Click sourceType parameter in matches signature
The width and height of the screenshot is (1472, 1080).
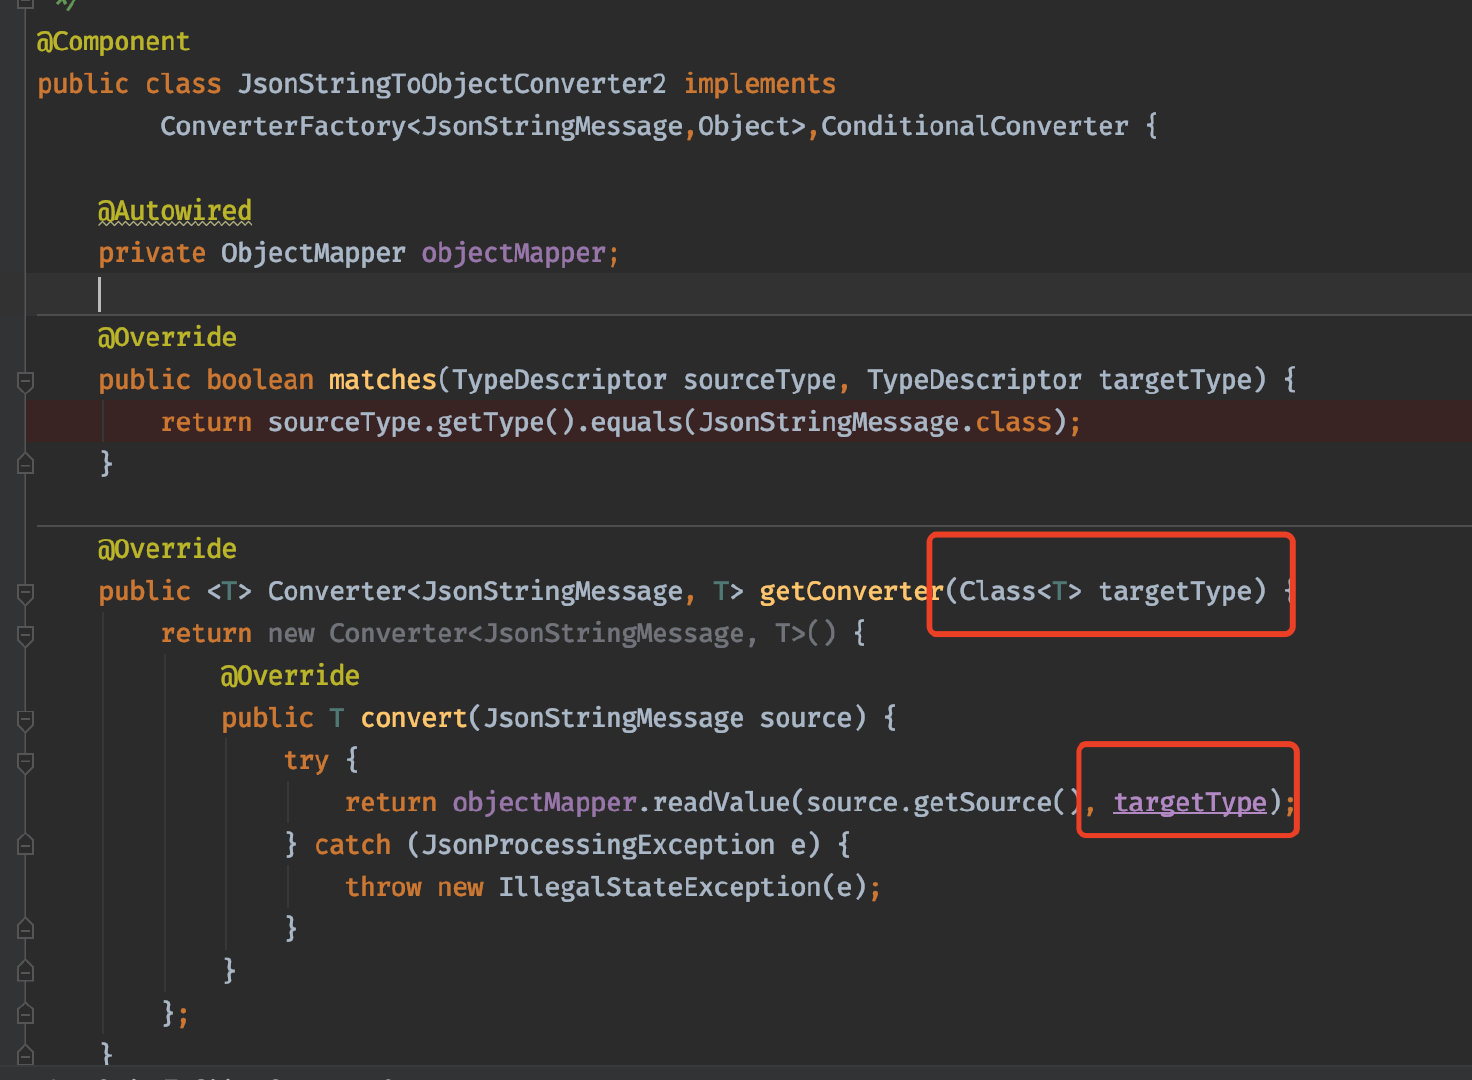tap(760, 380)
